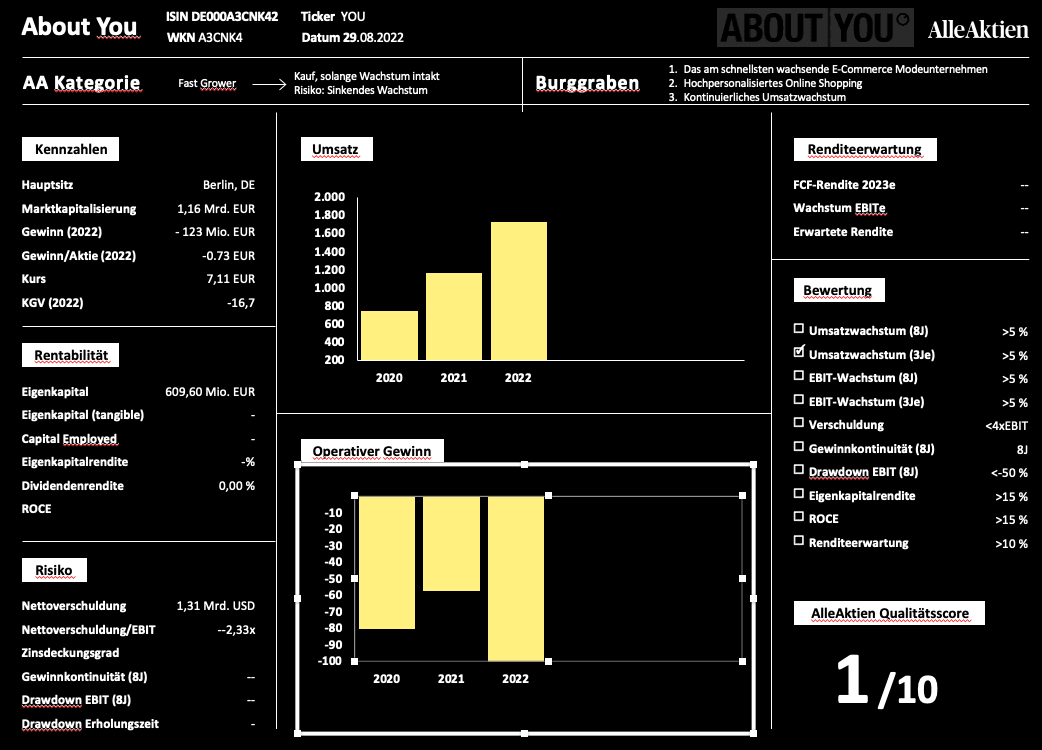This screenshot has height=750, width=1042.
Task: Click the Operativer Gewinn chart title box
Action: 372,451
